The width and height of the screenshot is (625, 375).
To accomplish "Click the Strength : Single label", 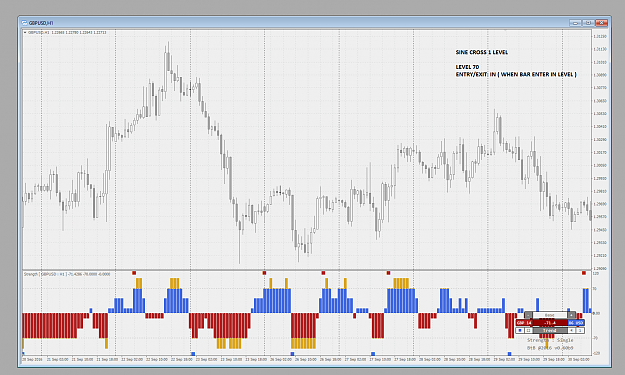I will pos(550,340).
